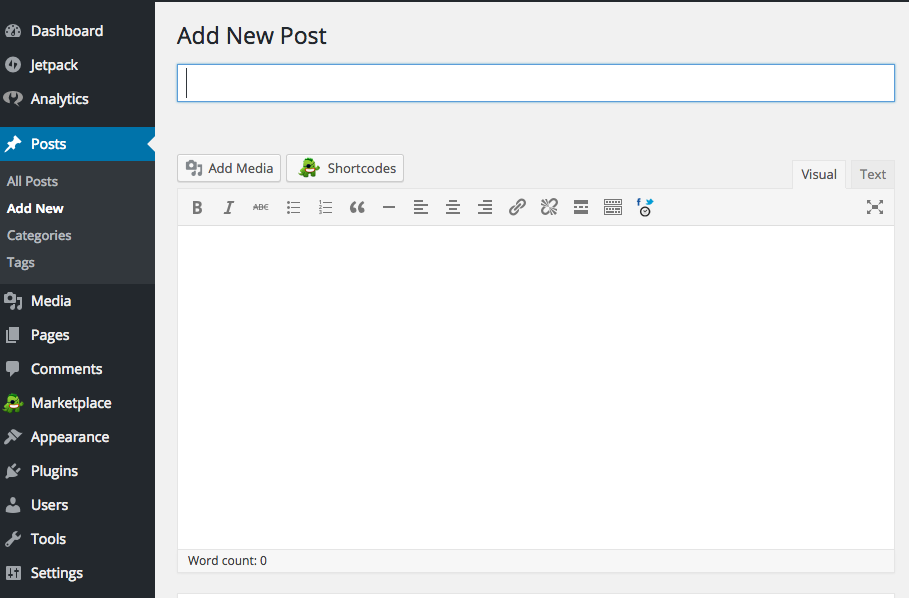
Task: Insert or edit a link
Action: click(x=517, y=207)
